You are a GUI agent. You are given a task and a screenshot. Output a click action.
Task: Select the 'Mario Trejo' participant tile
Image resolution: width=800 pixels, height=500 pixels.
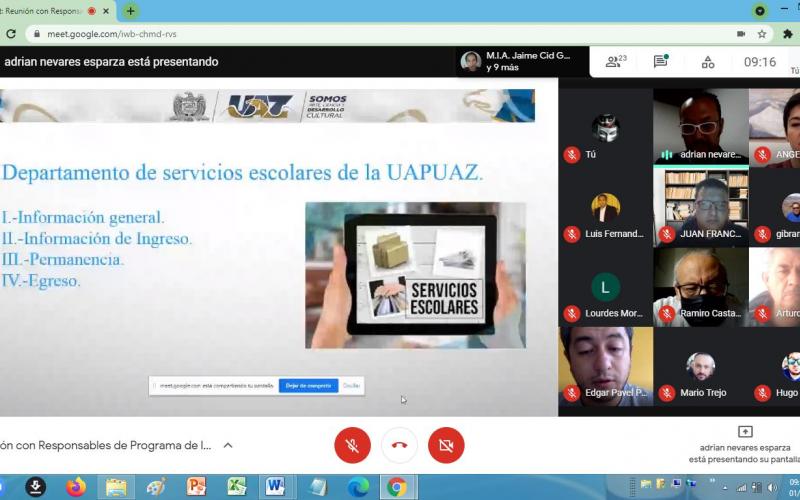(x=701, y=367)
